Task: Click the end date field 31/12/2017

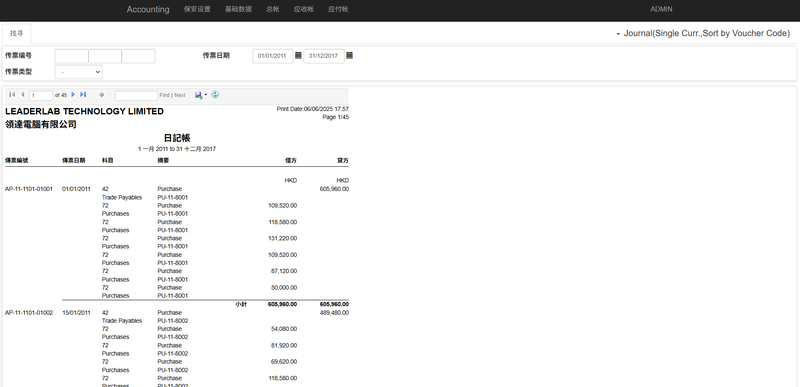Action: 324,56
